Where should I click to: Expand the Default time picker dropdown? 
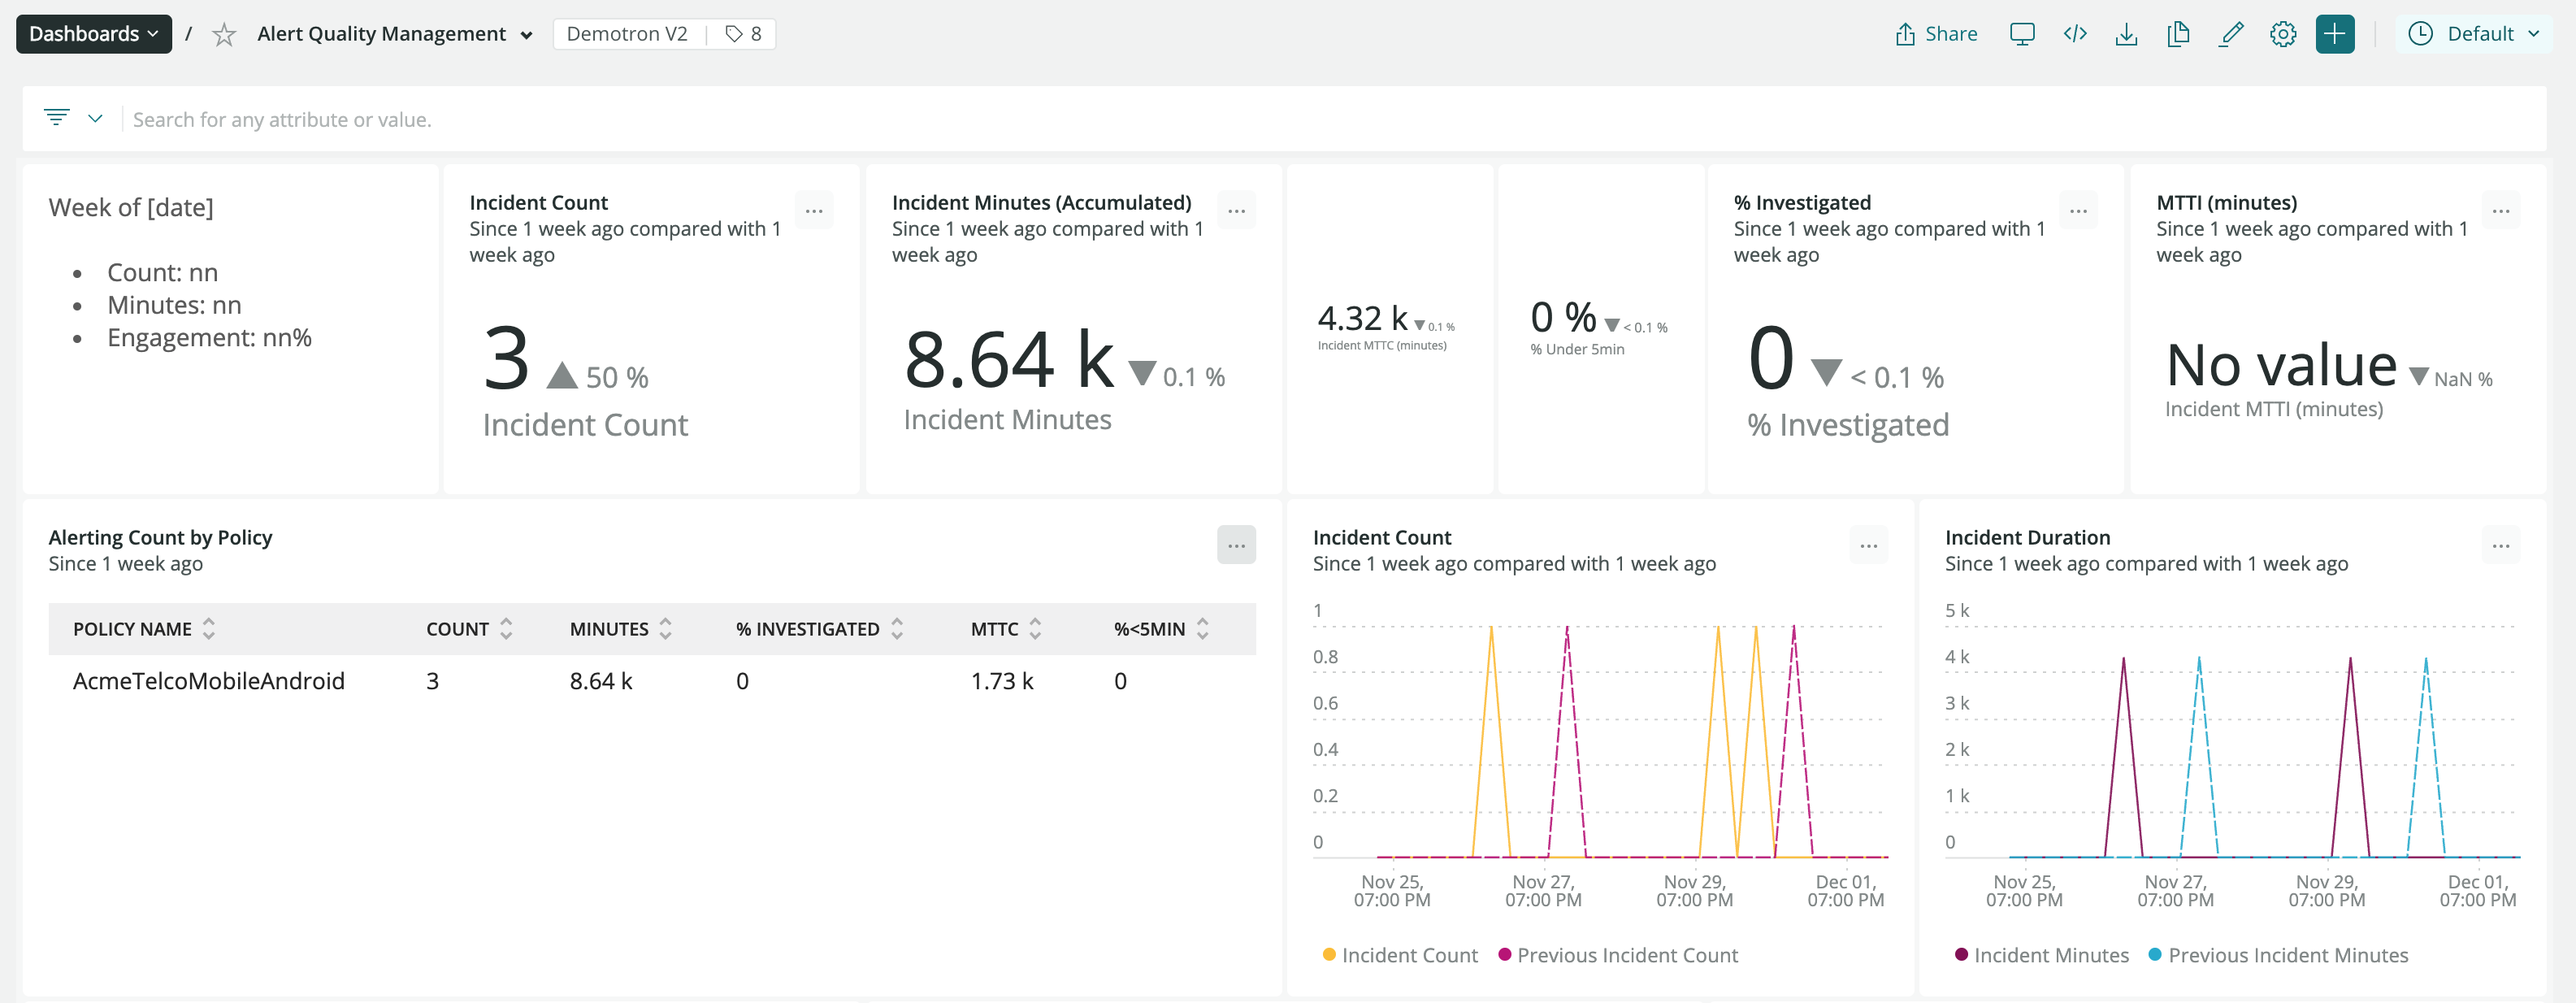[x=2473, y=34]
